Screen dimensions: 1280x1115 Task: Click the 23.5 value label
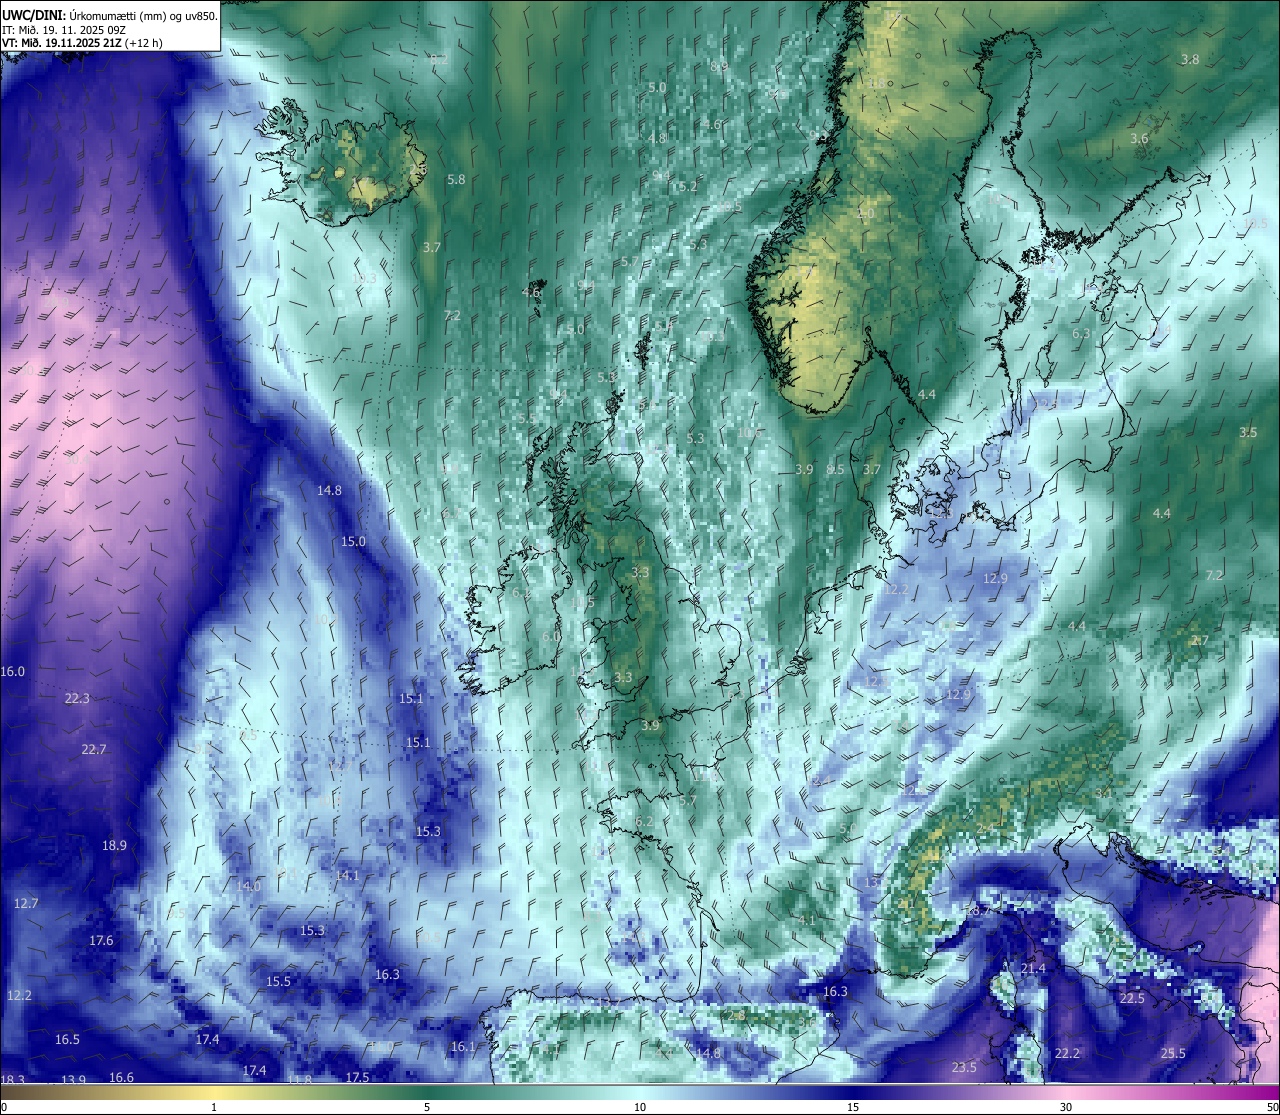964,1067
